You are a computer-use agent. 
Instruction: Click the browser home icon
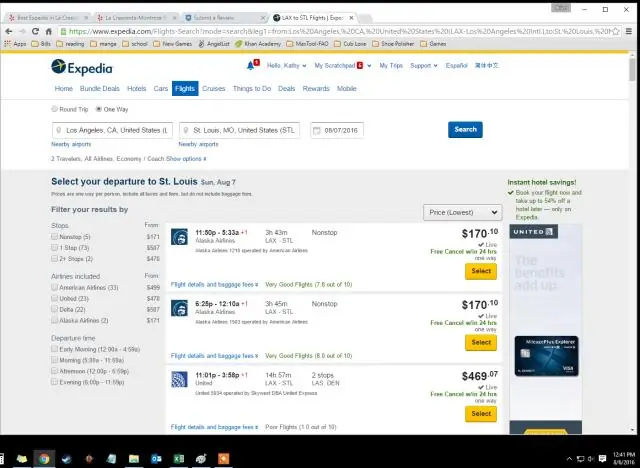(49, 31)
